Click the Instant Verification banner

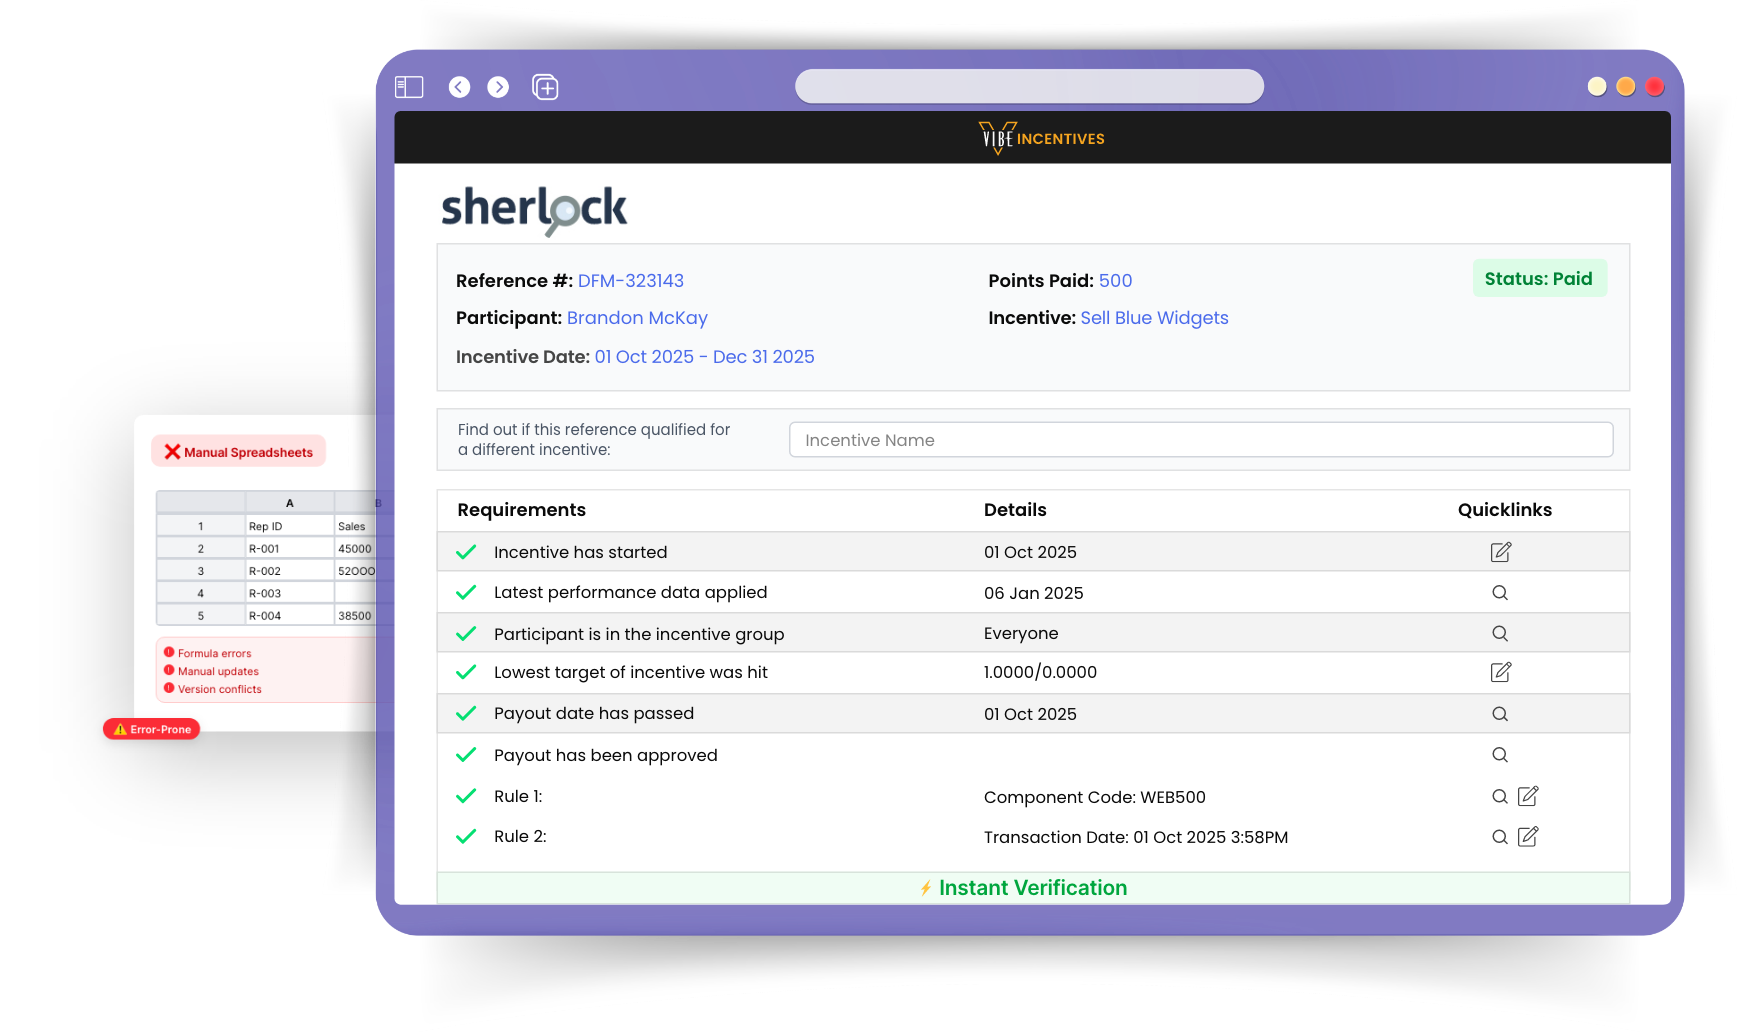click(1032, 888)
